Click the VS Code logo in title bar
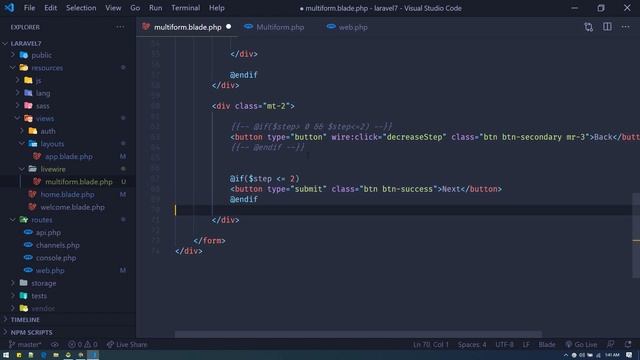640x360 pixels. [9, 8]
